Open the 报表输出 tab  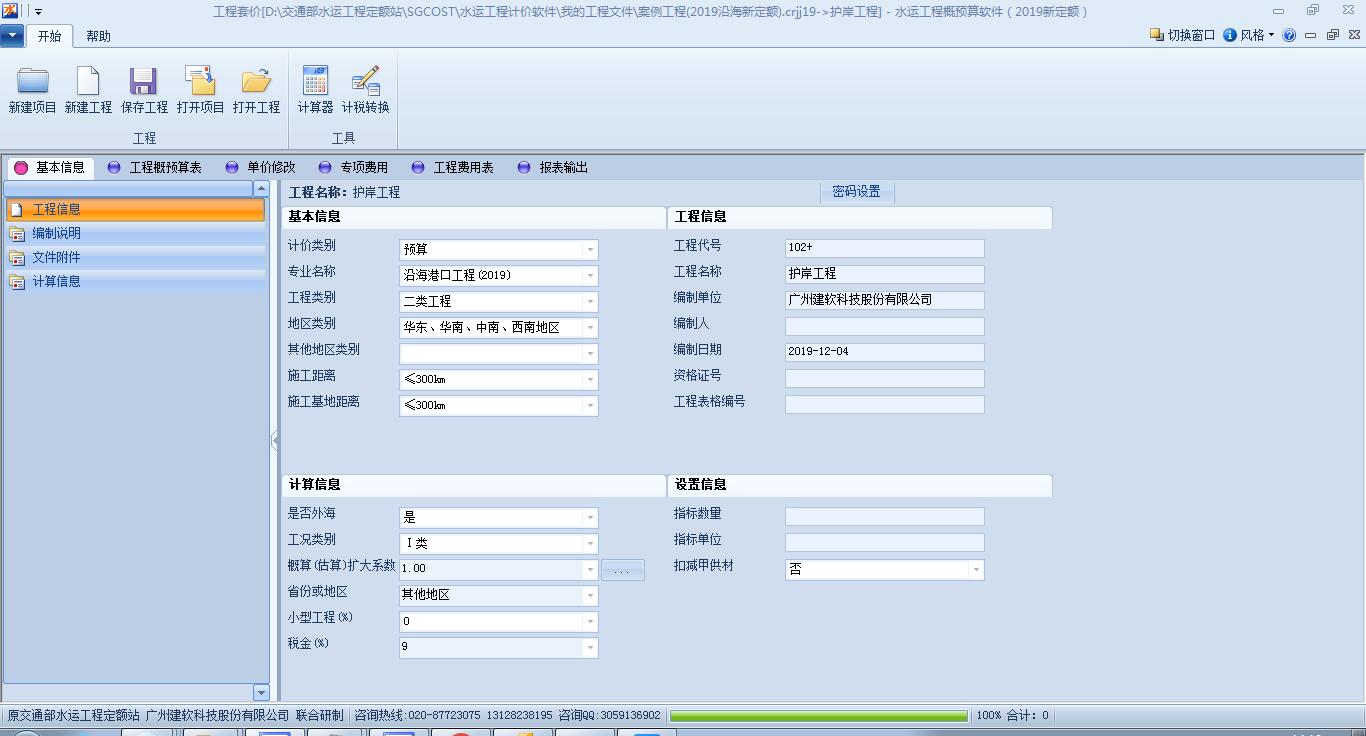click(553, 167)
